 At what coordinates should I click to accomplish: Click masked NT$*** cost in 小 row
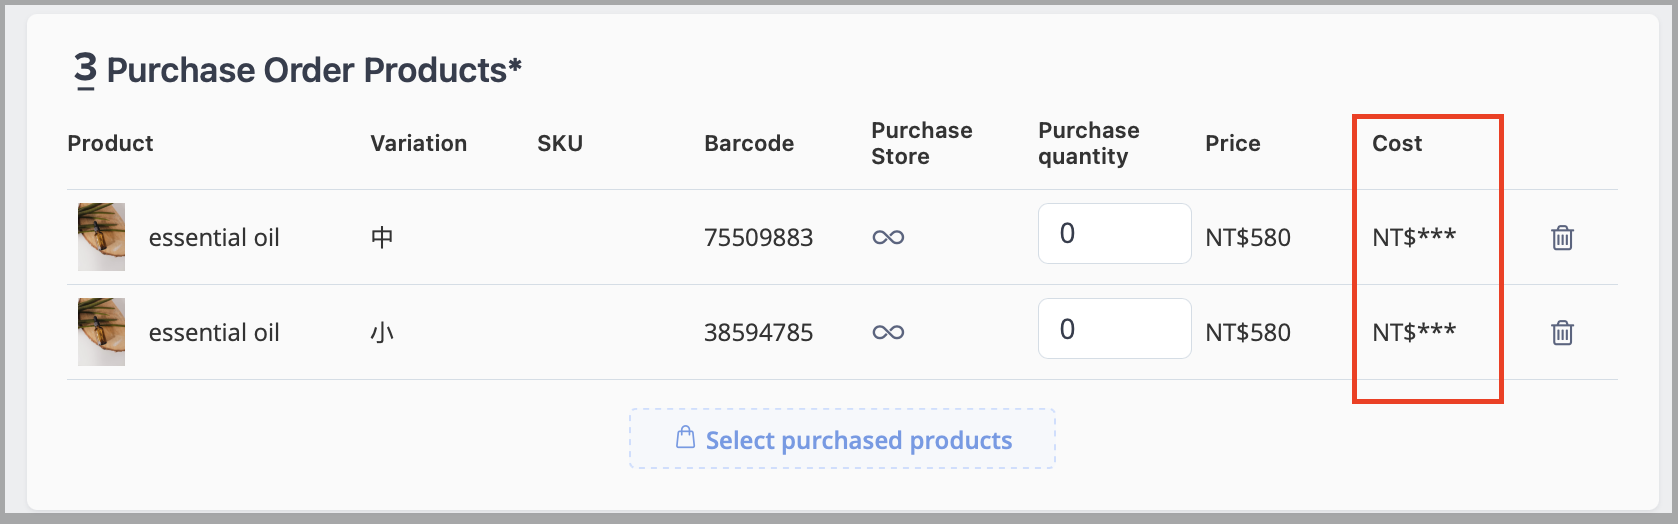(1414, 332)
